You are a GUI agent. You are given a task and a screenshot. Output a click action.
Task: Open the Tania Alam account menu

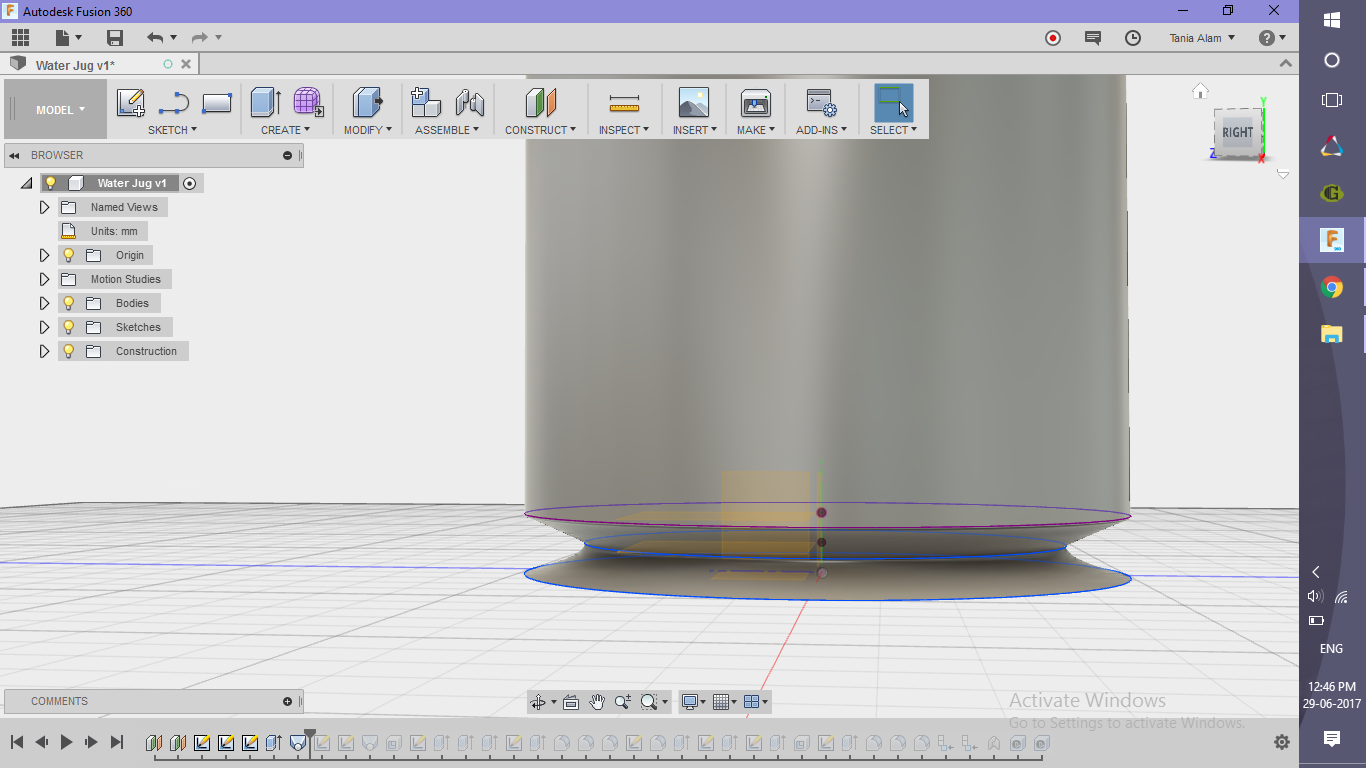tap(1202, 38)
